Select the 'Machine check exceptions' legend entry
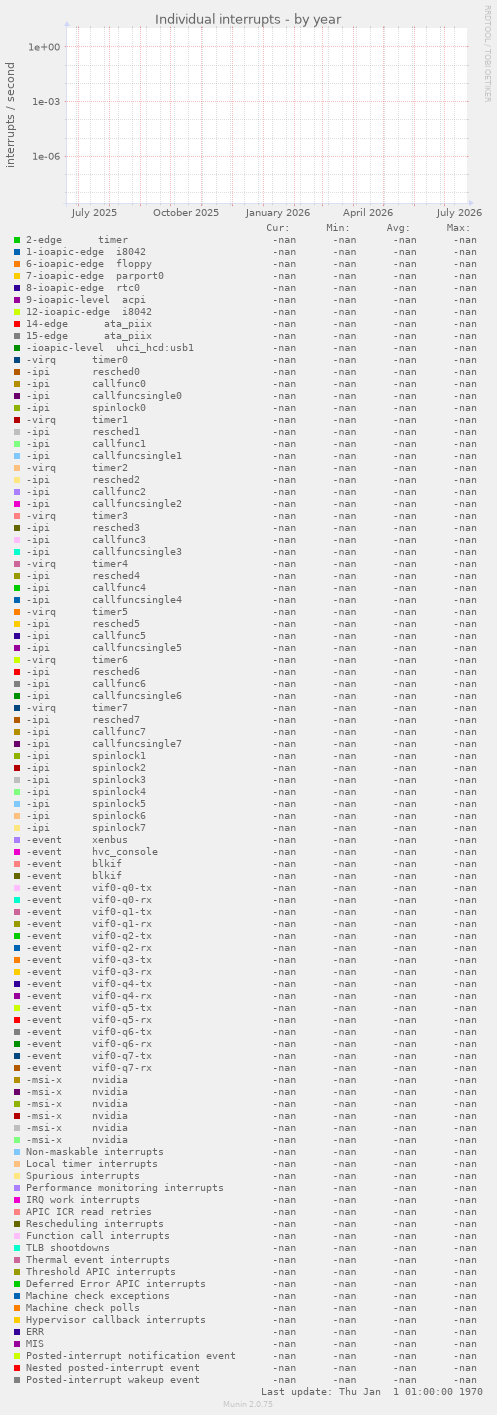Viewport: 497px width, 1415px height. coord(98,1296)
